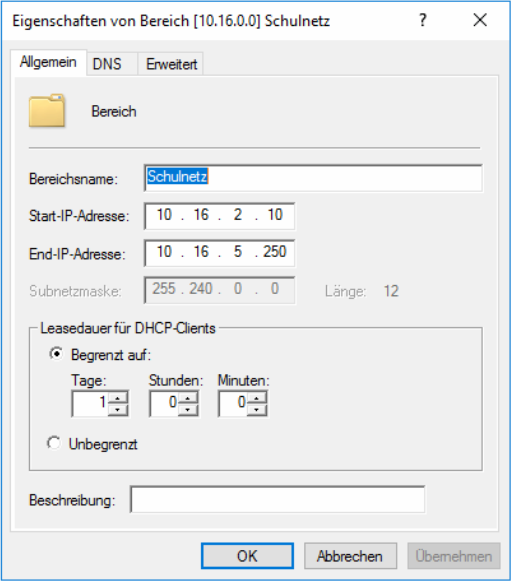Select the Allgemein tab
This screenshot has width=511, height=581.
coord(48,62)
